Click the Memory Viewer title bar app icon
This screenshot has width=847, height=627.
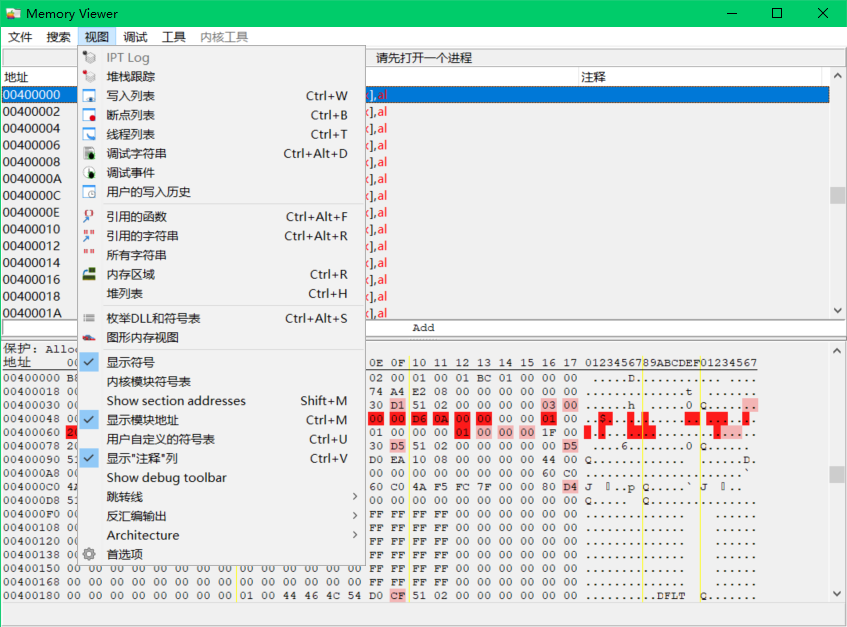(x=14, y=14)
